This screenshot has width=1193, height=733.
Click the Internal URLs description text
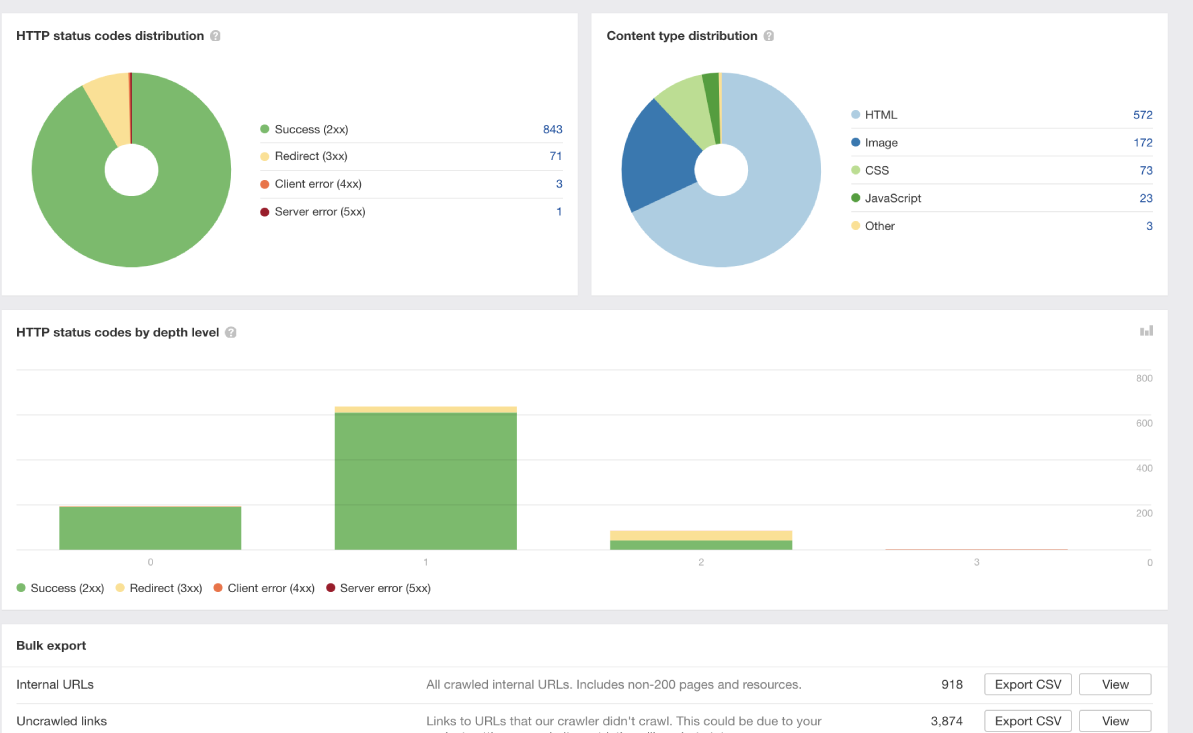pos(613,684)
